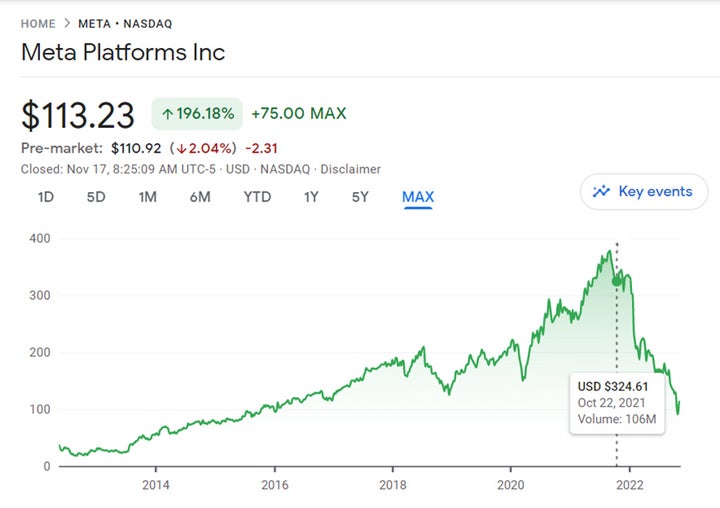The width and height of the screenshot is (720, 508).
Task: Select the 1D time range tab
Action: click(x=46, y=197)
